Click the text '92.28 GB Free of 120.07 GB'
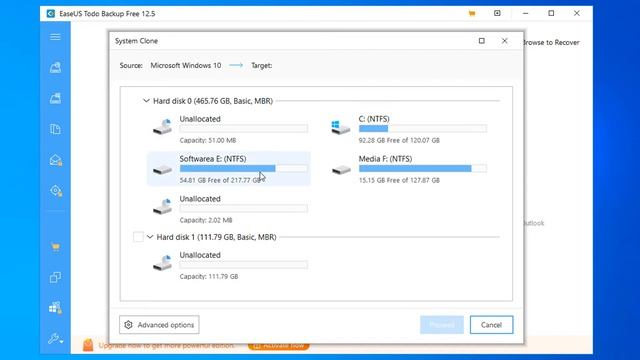 tap(399, 140)
